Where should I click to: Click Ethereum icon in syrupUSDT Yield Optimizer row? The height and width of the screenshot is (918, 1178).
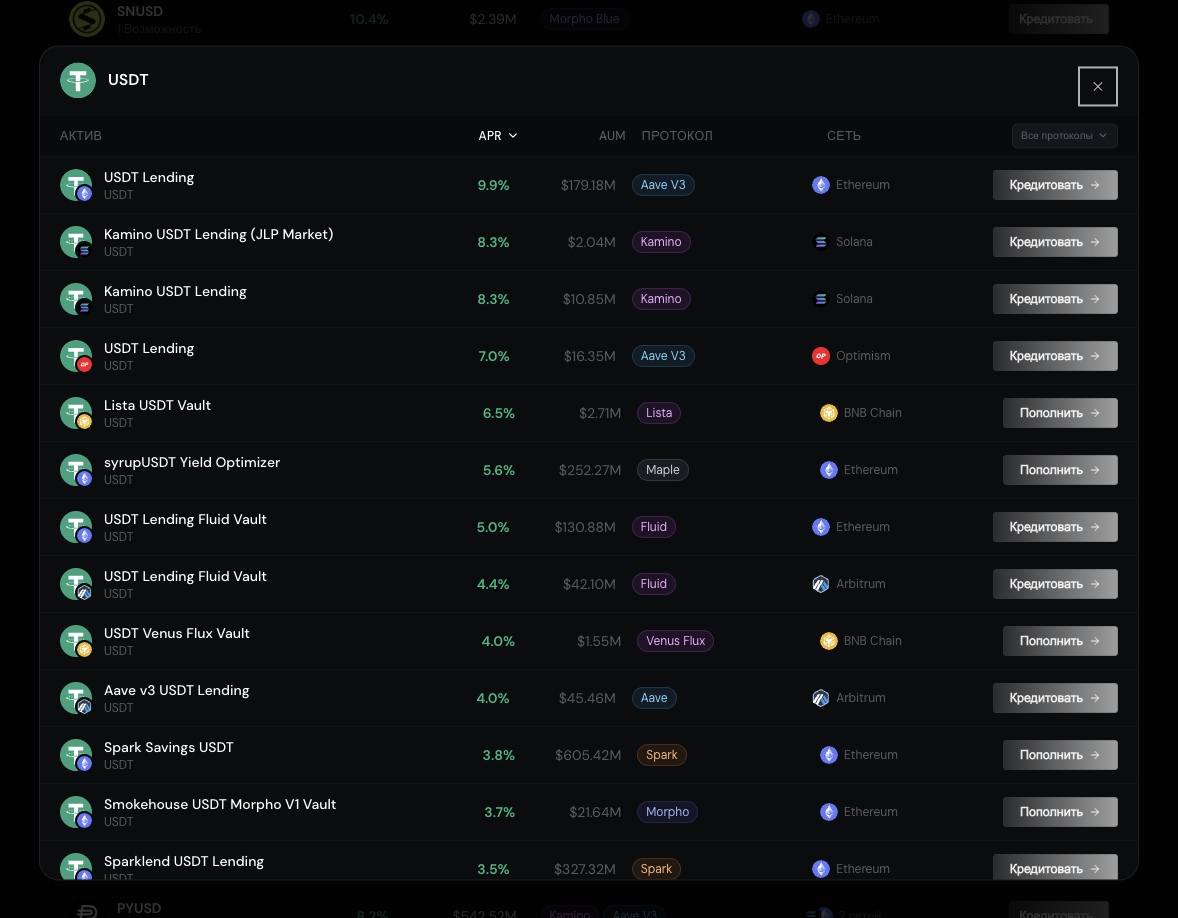point(829,470)
